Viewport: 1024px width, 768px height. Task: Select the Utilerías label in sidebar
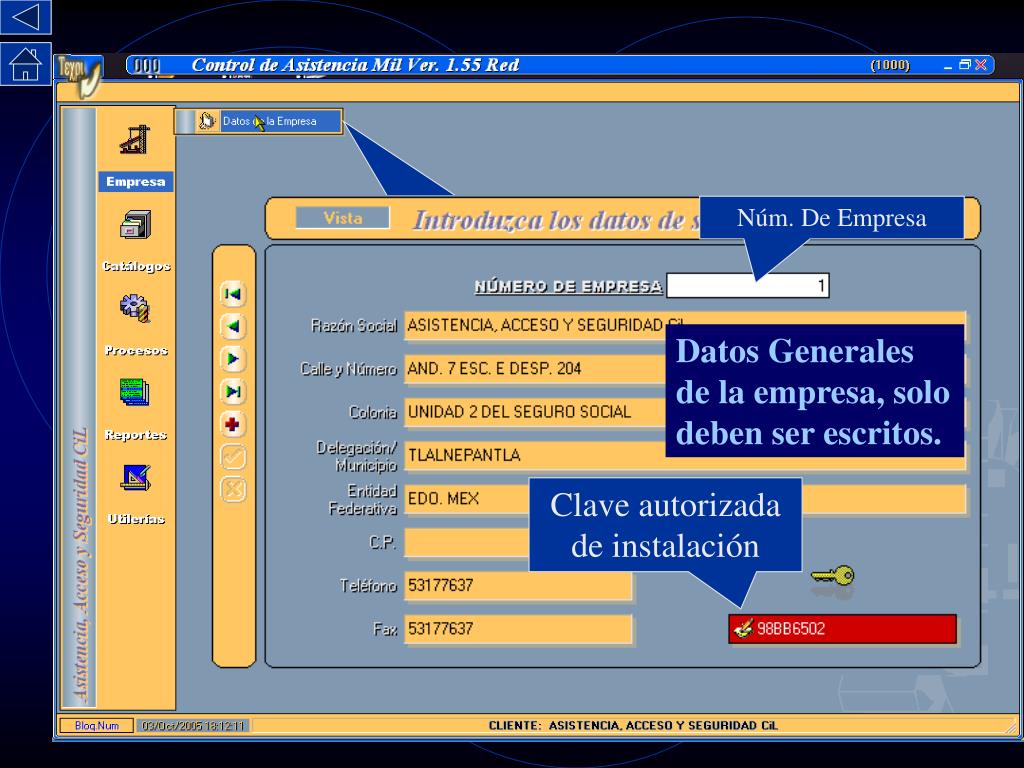[136, 519]
